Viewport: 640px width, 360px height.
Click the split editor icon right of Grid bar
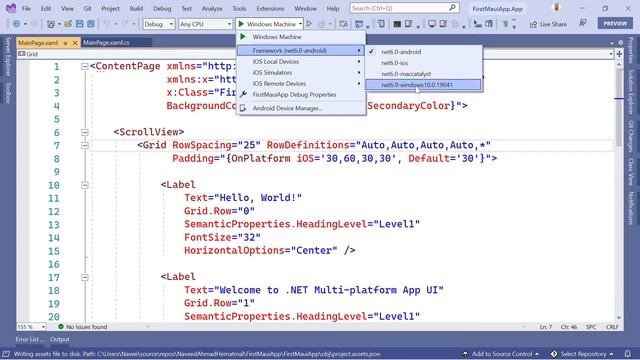pos(619,53)
